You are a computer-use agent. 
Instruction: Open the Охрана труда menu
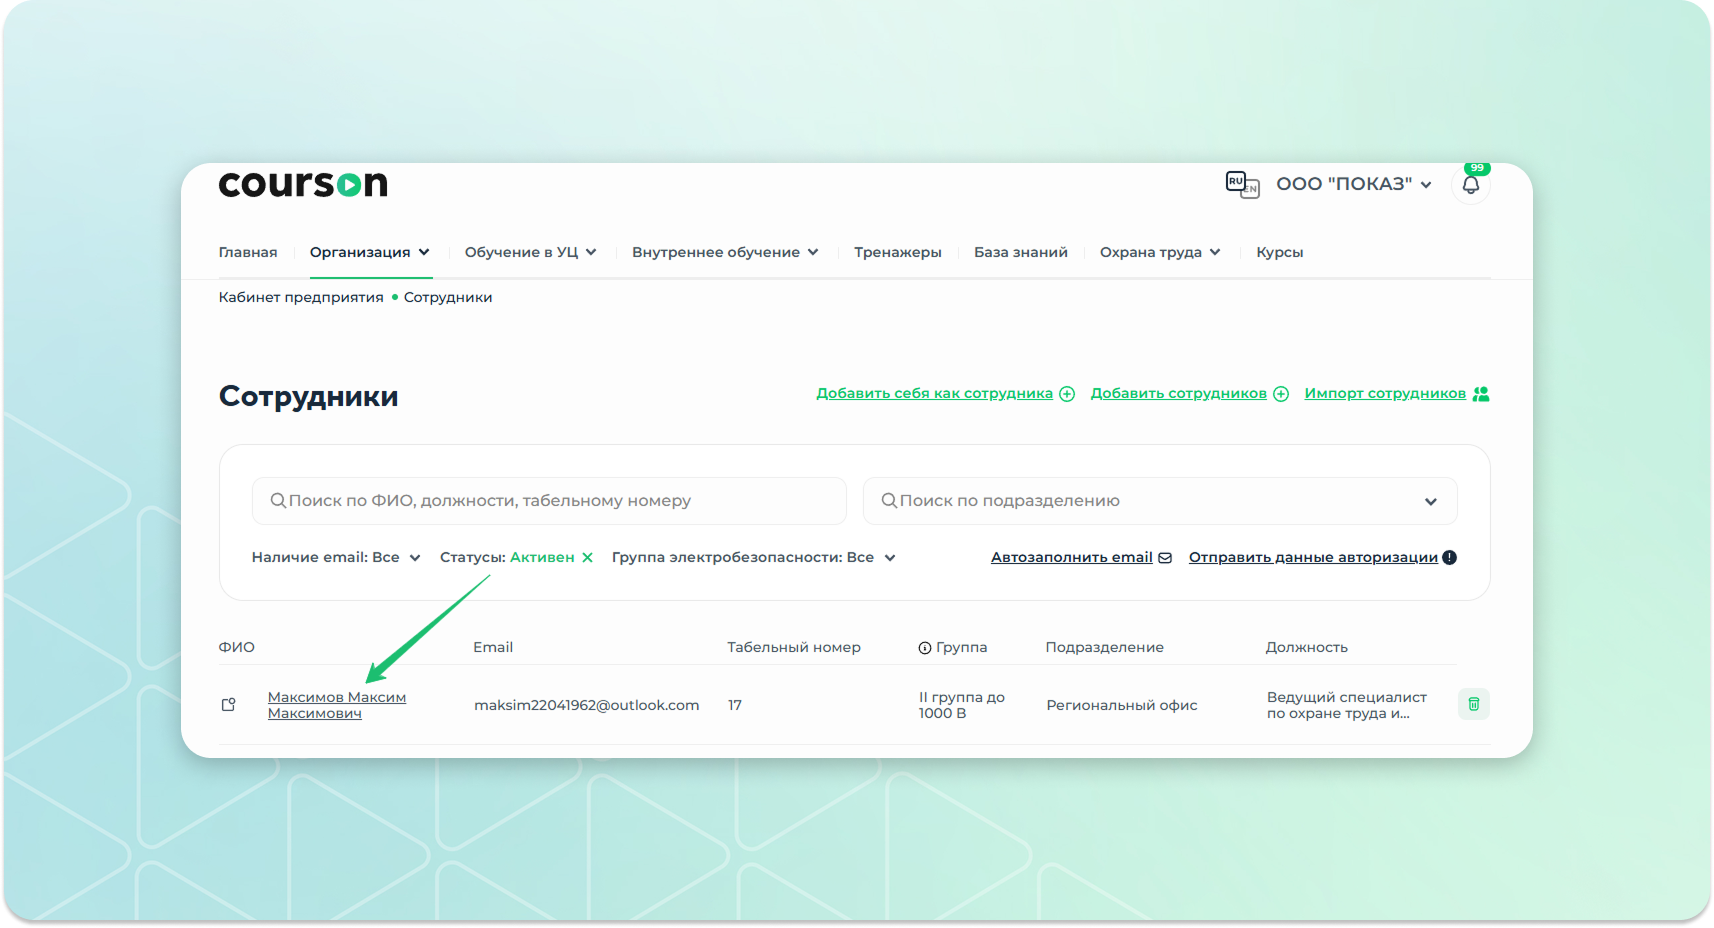(x=1159, y=252)
